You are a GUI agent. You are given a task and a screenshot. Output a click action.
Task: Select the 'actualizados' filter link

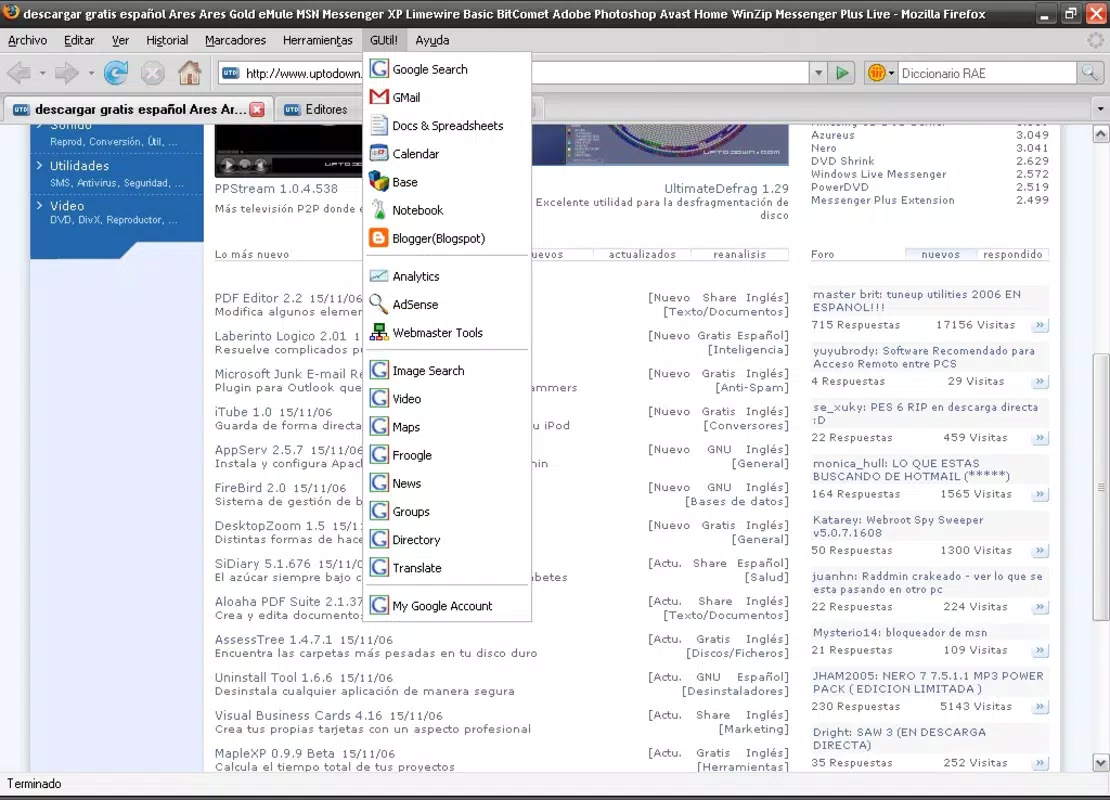pos(642,254)
